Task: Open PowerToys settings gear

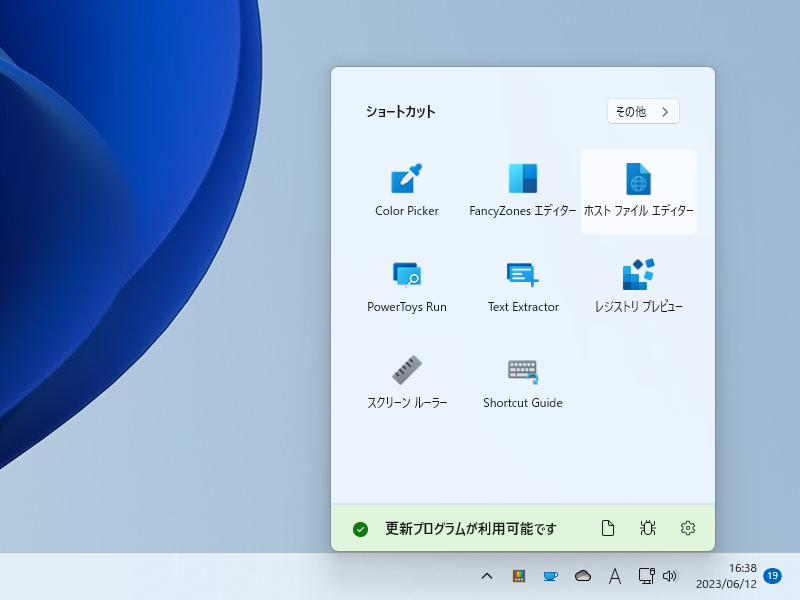Action: (688, 528)
